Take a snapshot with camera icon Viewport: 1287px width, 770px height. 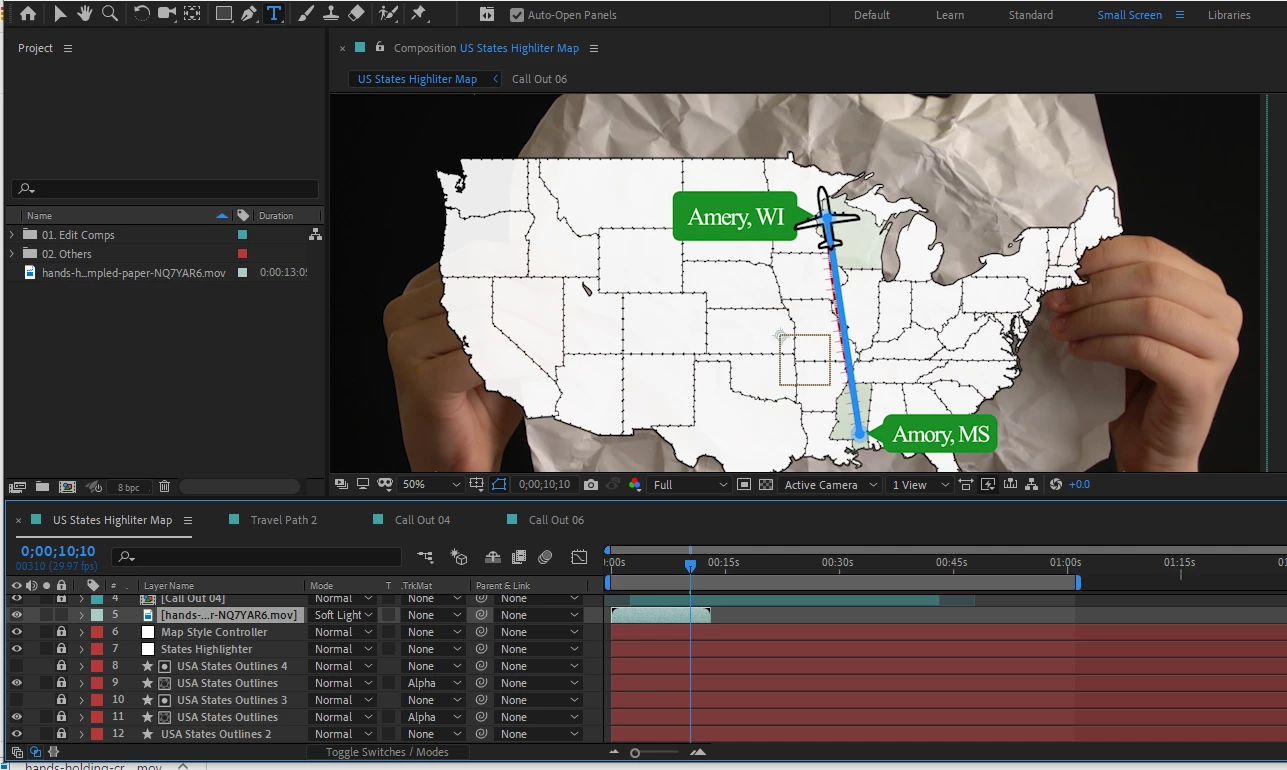click(591, 484)
